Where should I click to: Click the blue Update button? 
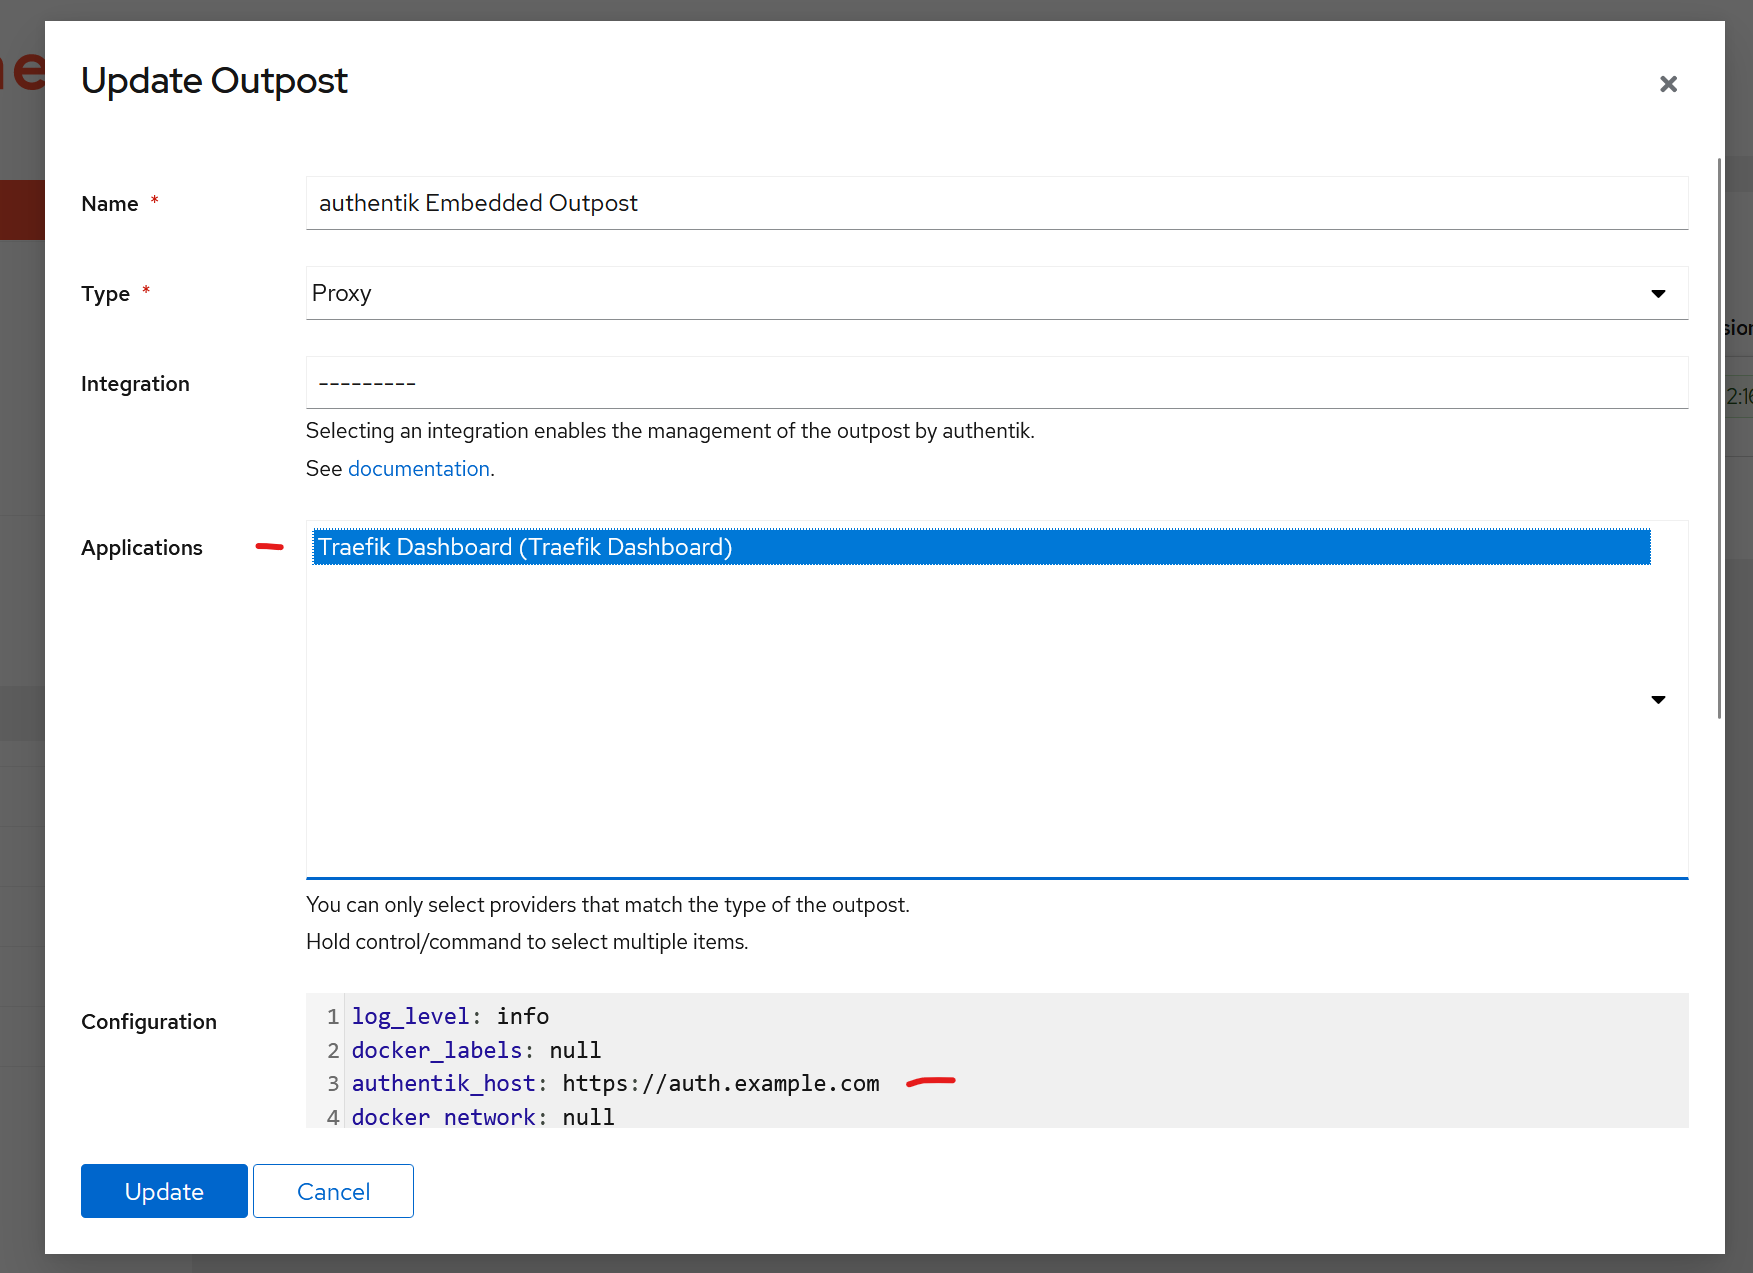[x=164, y=1191]
